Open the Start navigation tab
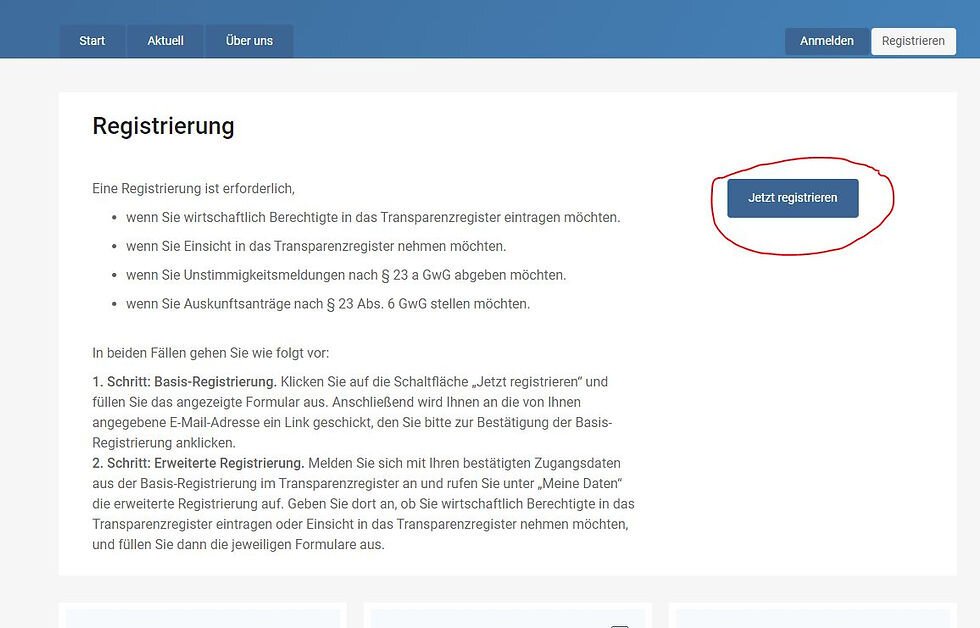 click(92, 41)
